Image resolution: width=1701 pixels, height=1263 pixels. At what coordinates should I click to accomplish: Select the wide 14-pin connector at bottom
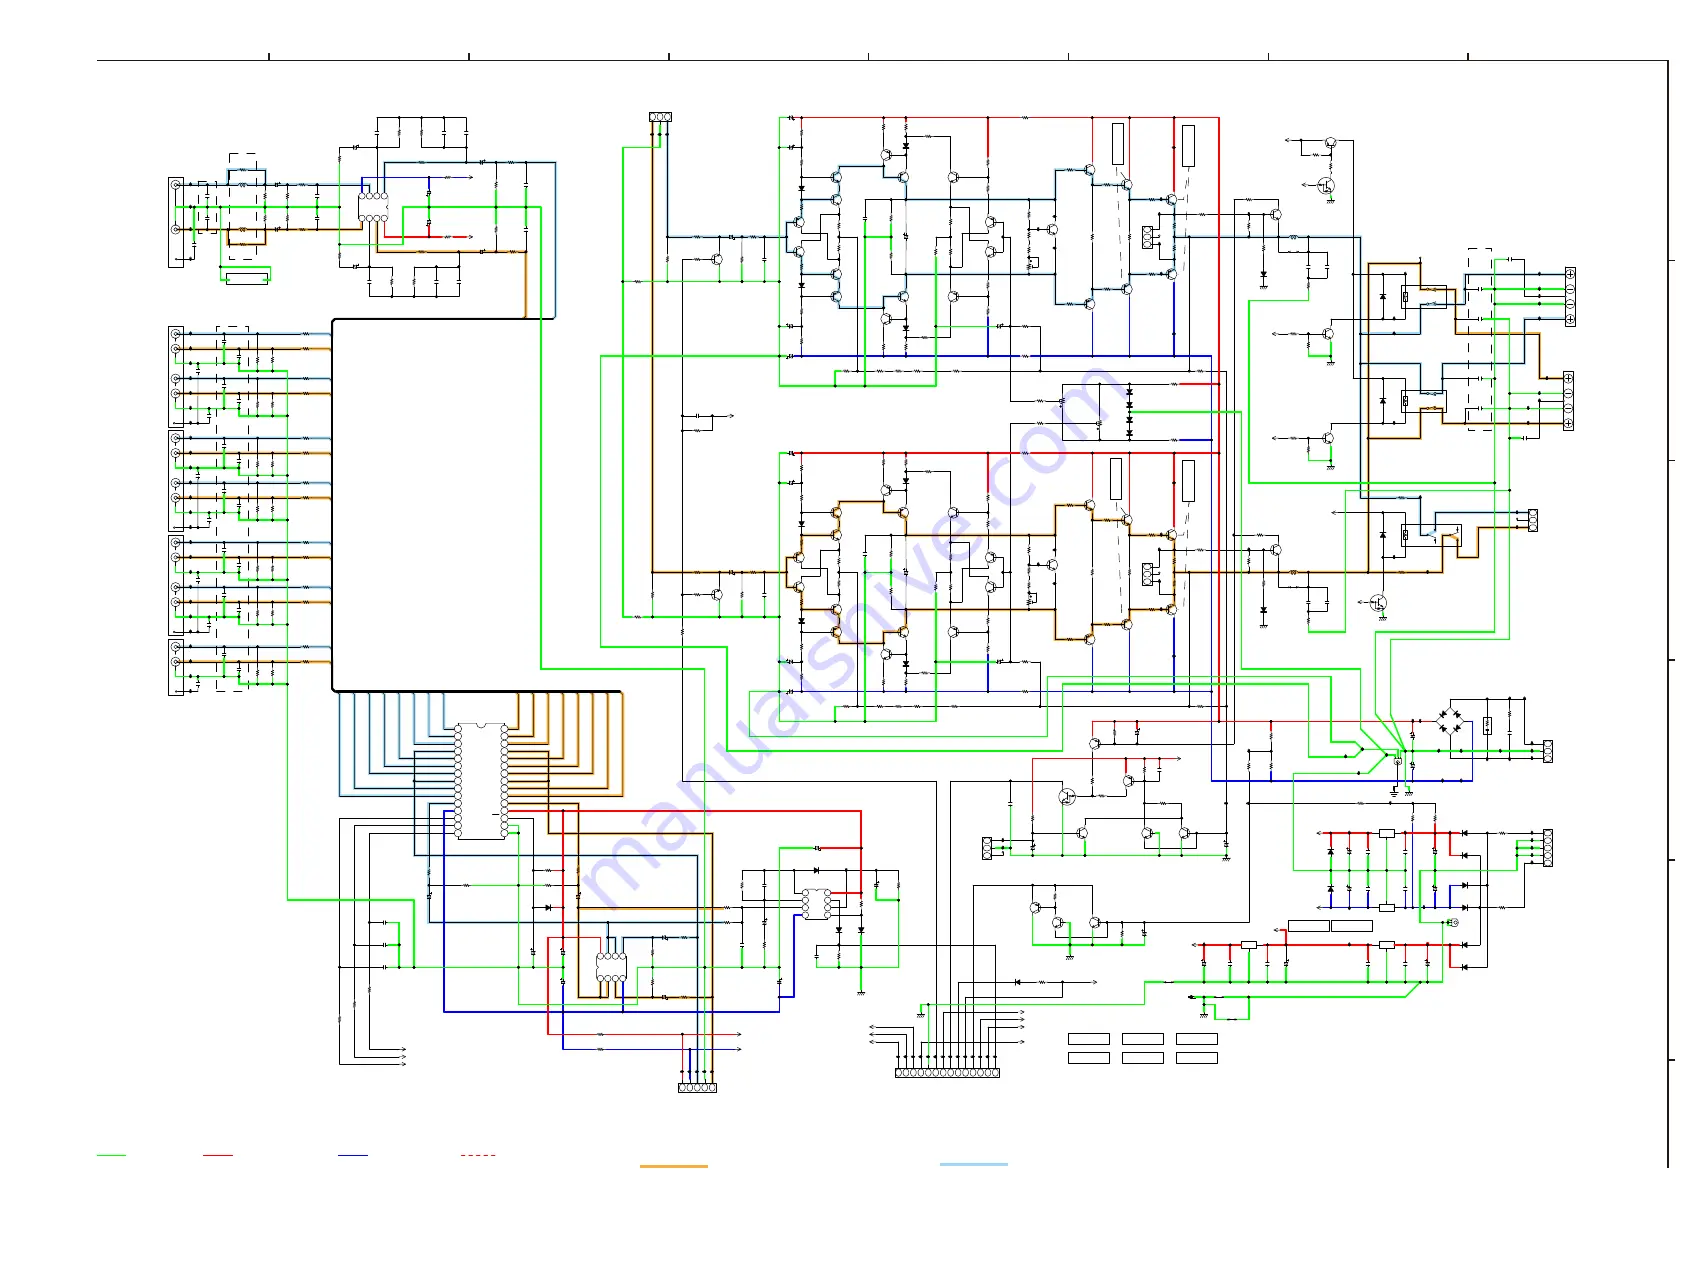click(x=947, y=1072)
